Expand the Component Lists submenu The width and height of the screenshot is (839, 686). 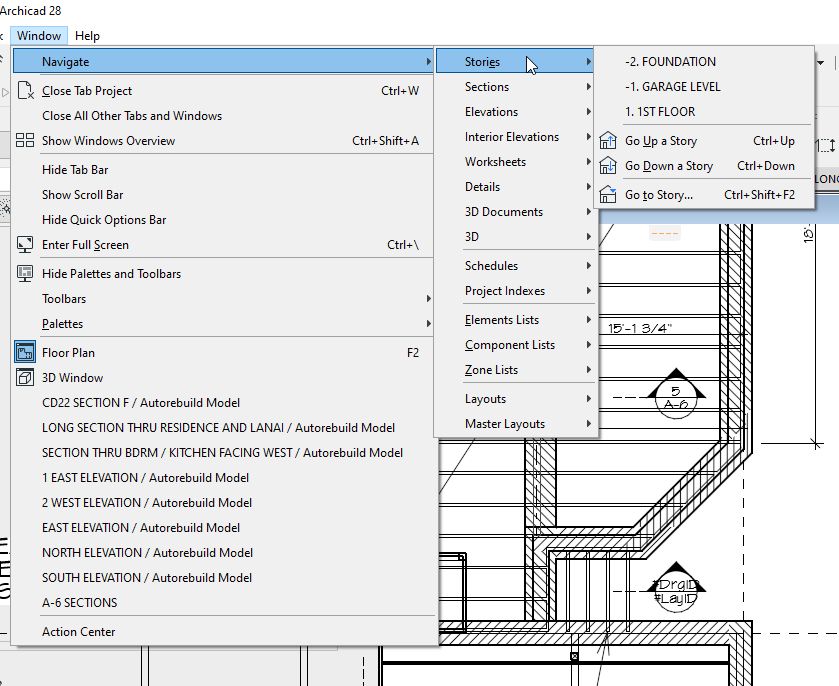click(516, 345)
